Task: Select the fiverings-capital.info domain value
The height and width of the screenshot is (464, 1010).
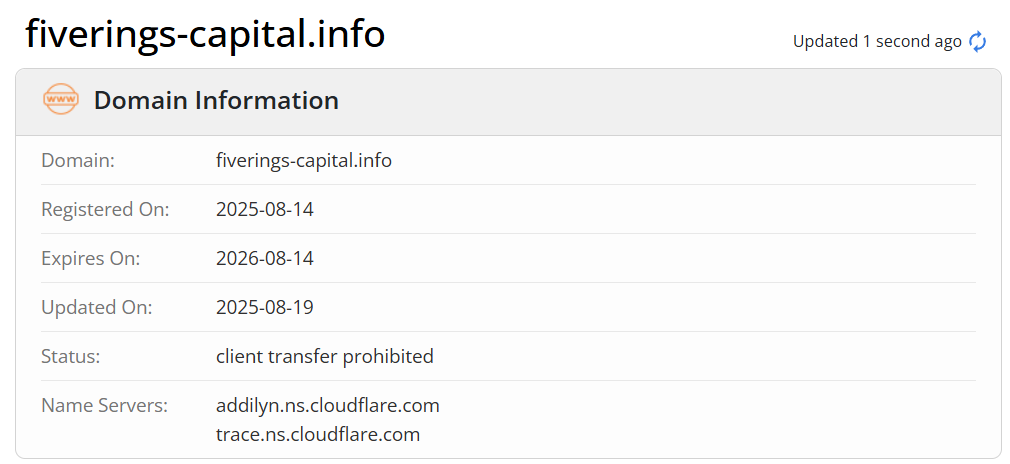Action: pos(304,160)
